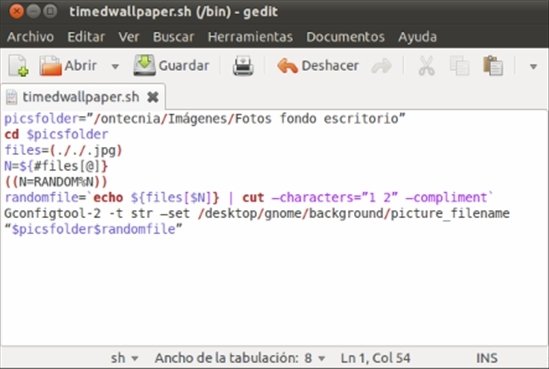The height and width of the screenshot is (369, 549).
Task: Undo last change with Deshacer
Action: (318, 65)
